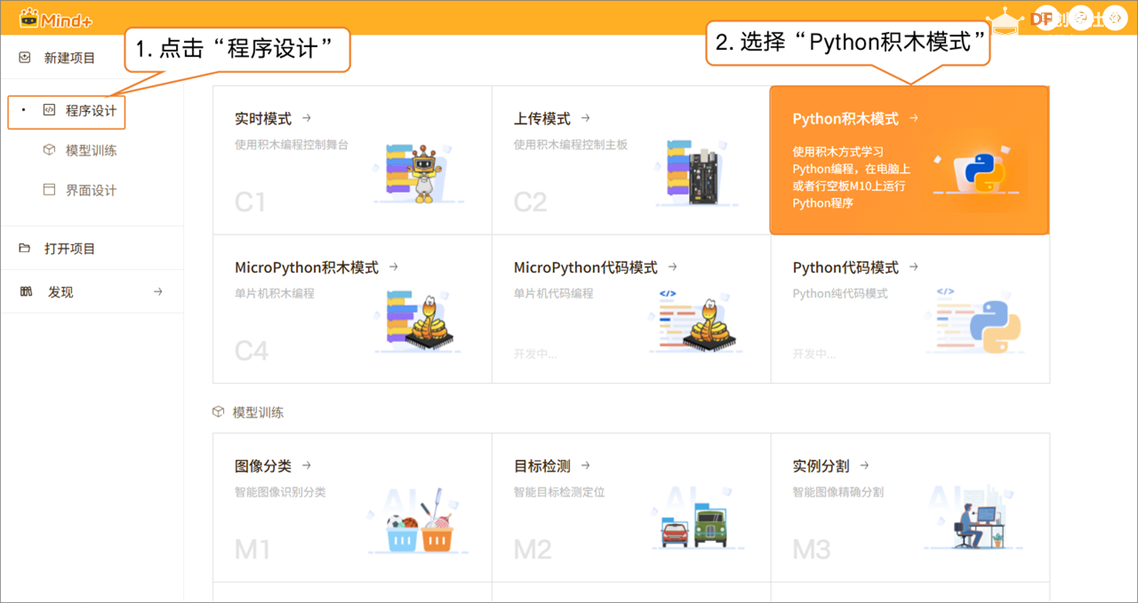This screenshot has width=1138, height=603.
Task: Select the 程序设计 code icon
Action: 49,111
